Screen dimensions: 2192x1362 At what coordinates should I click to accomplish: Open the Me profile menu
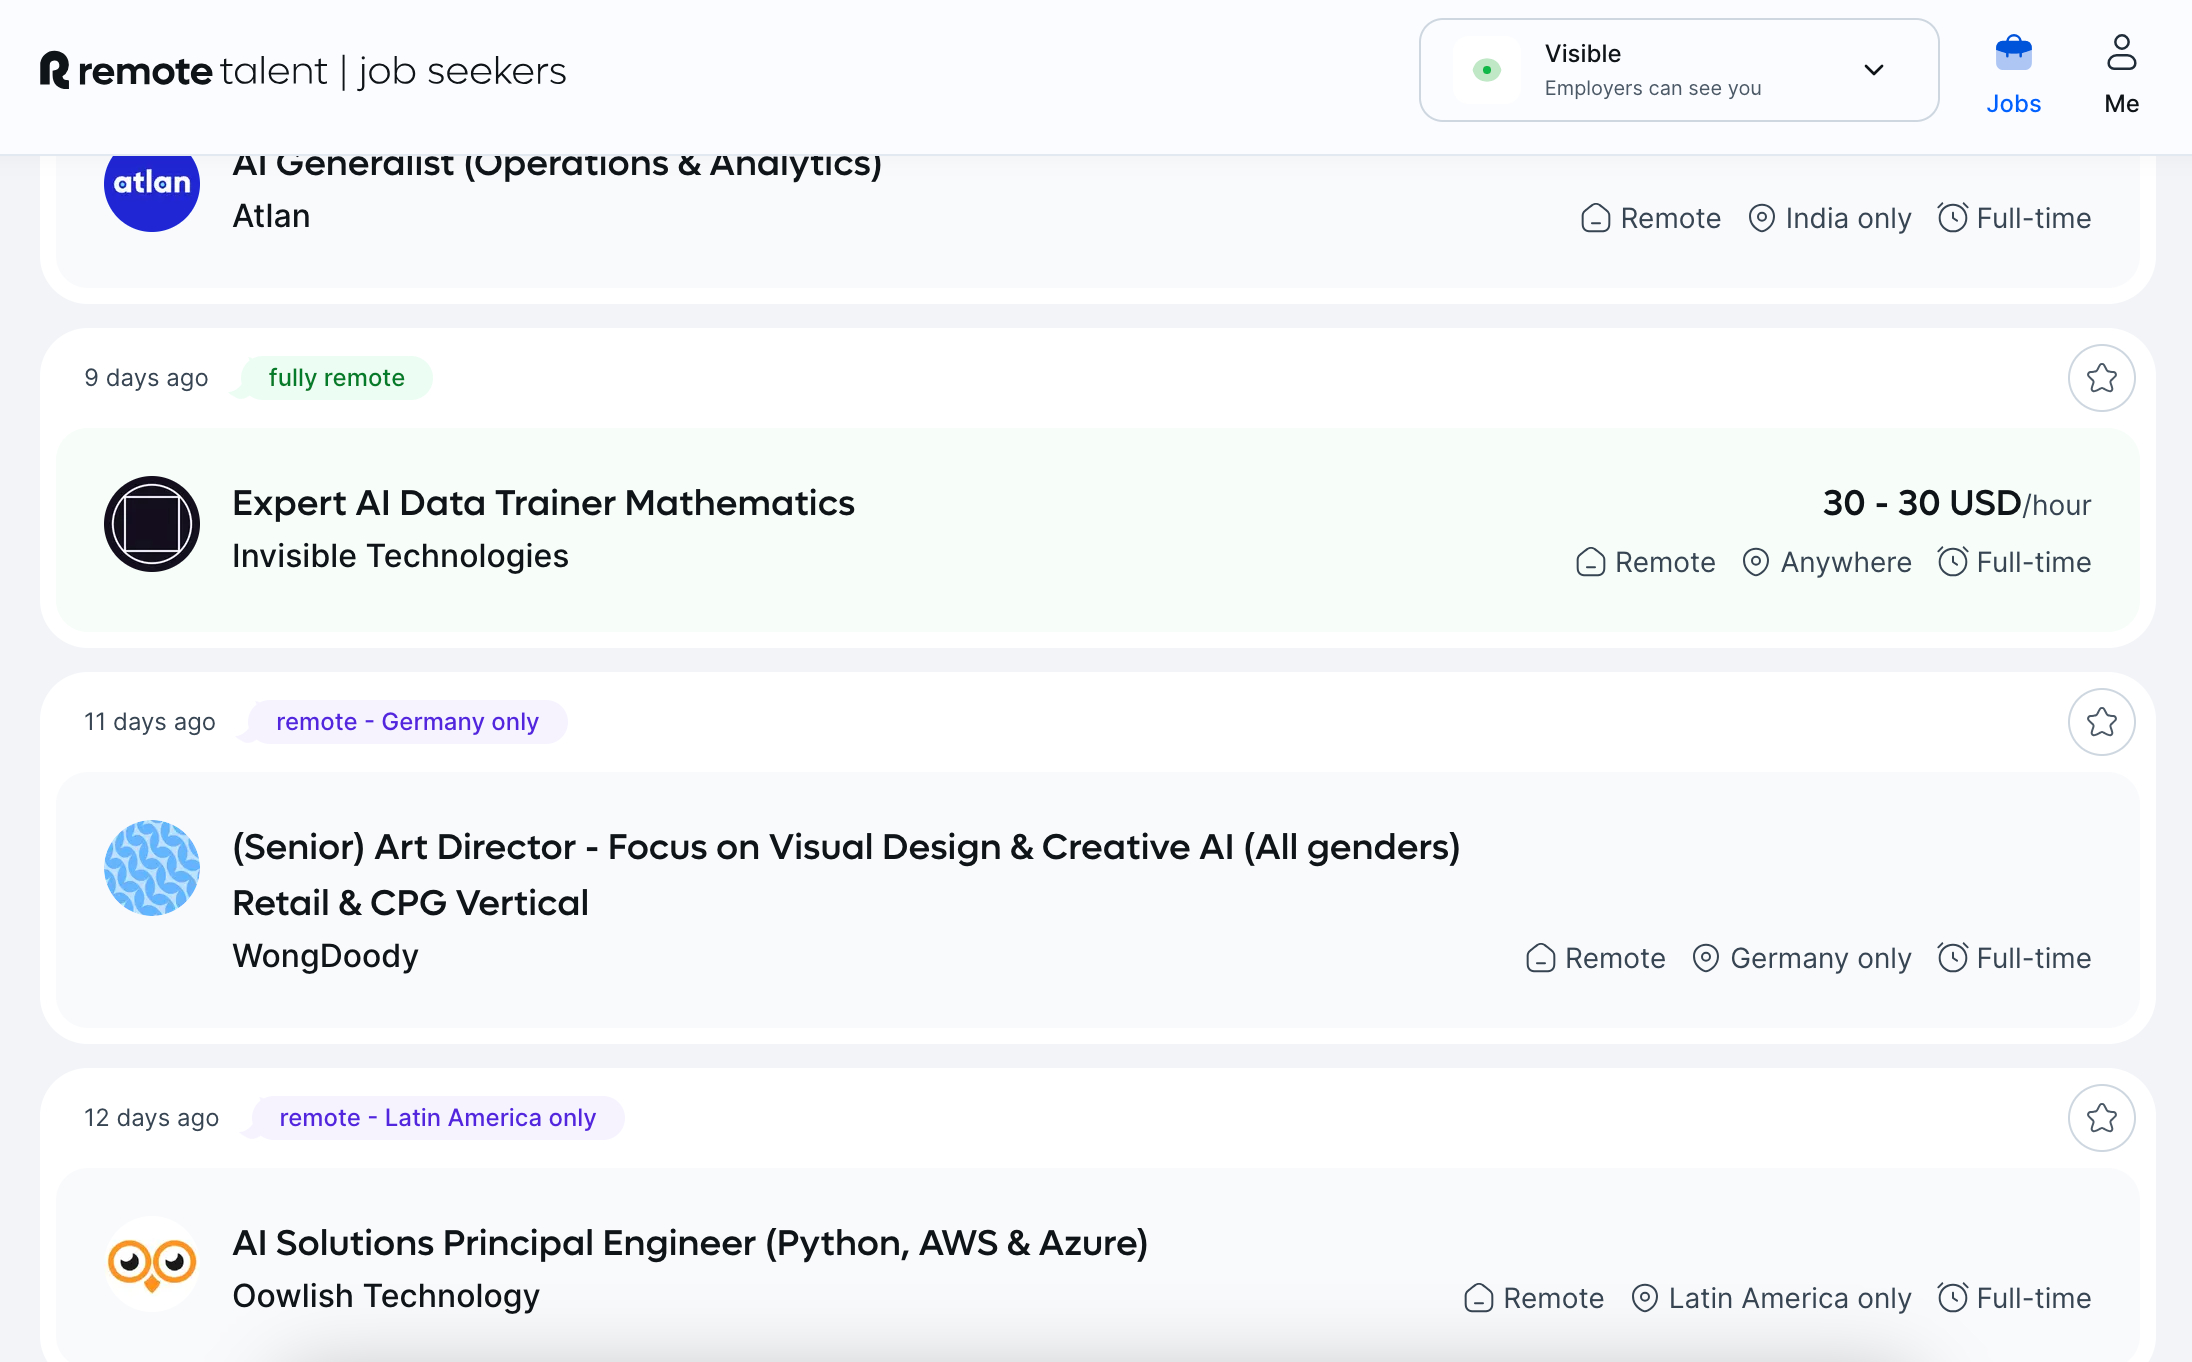click(x=2121, y=75)
